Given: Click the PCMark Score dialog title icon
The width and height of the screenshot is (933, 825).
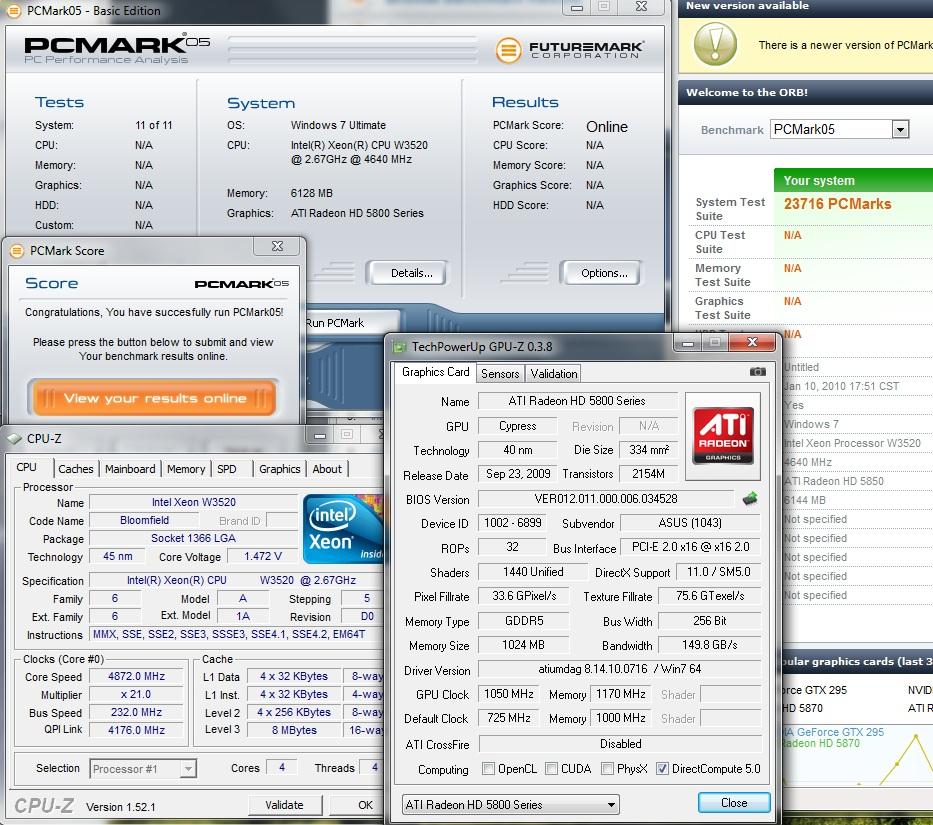Looking at the screenshot, I should click(17, 251).
